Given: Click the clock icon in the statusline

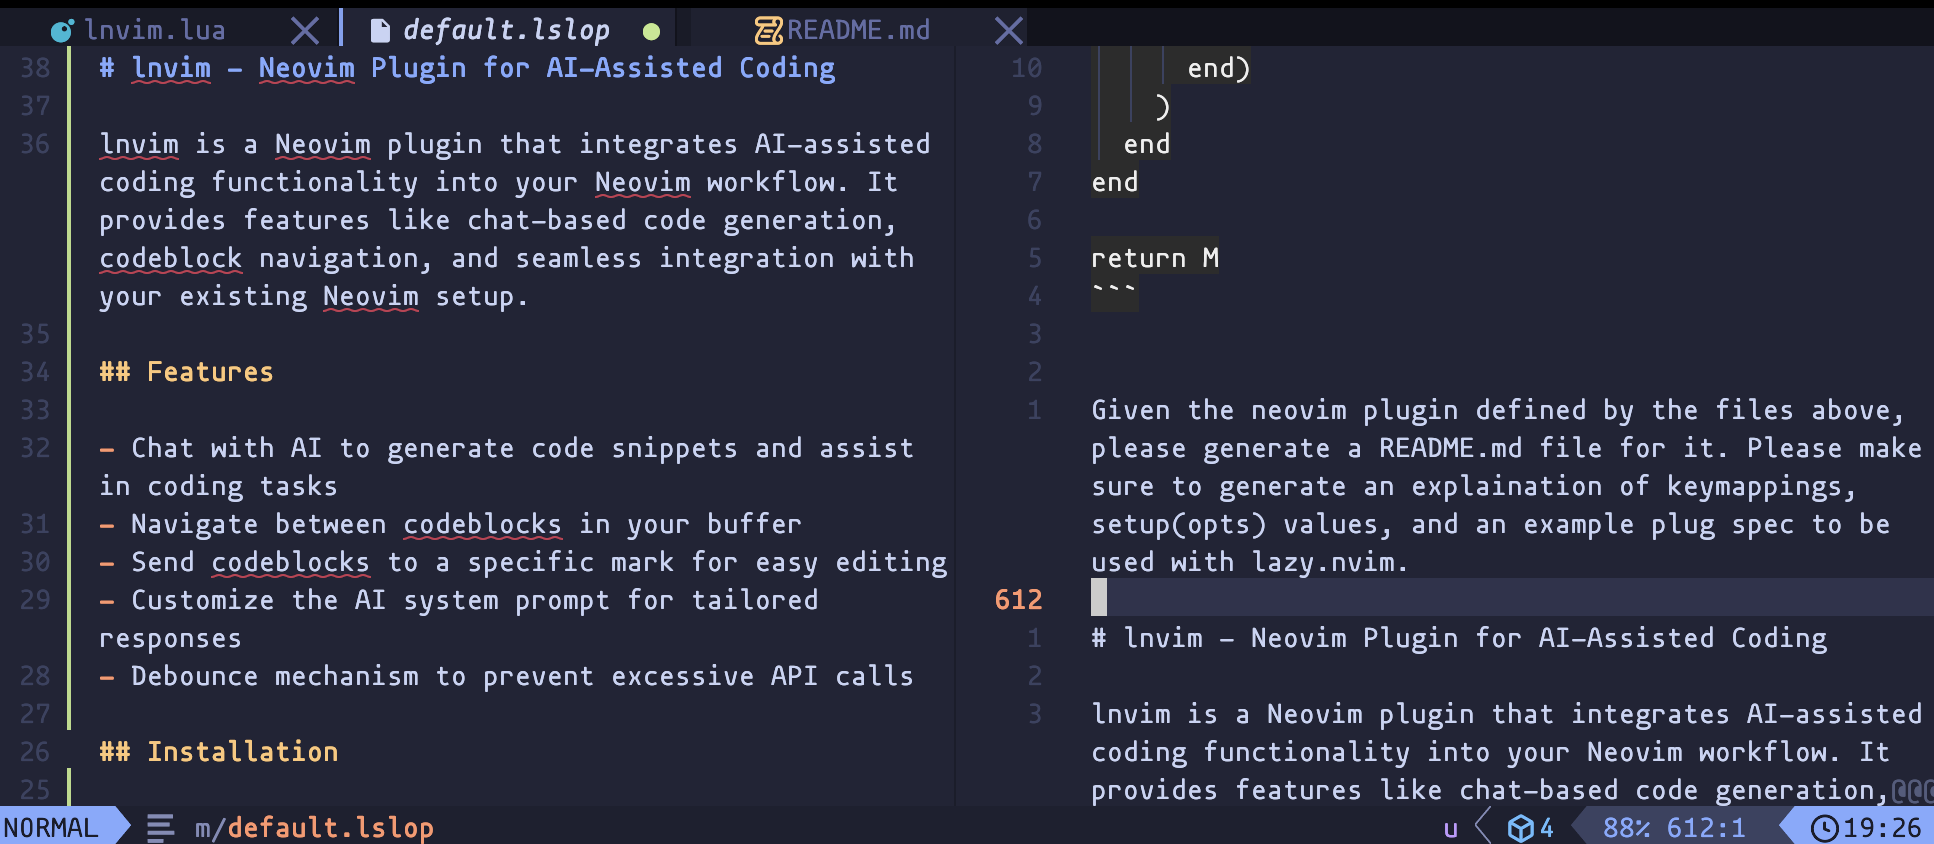Looking at the screenshot, I should coord(1824,828).
